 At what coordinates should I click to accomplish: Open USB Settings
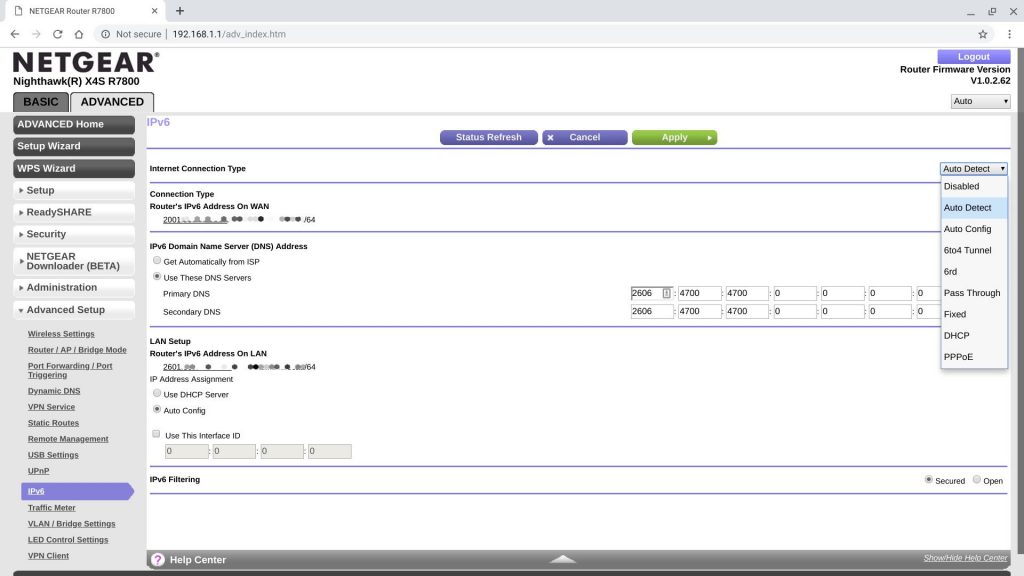(x=53, y=455)
